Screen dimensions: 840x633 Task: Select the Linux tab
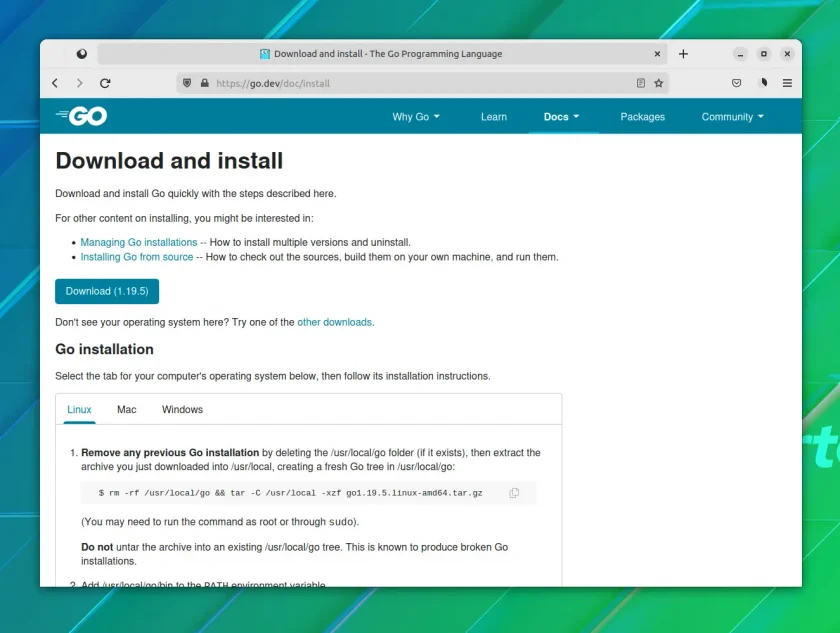pyautogui.click(x=79, y=409)
